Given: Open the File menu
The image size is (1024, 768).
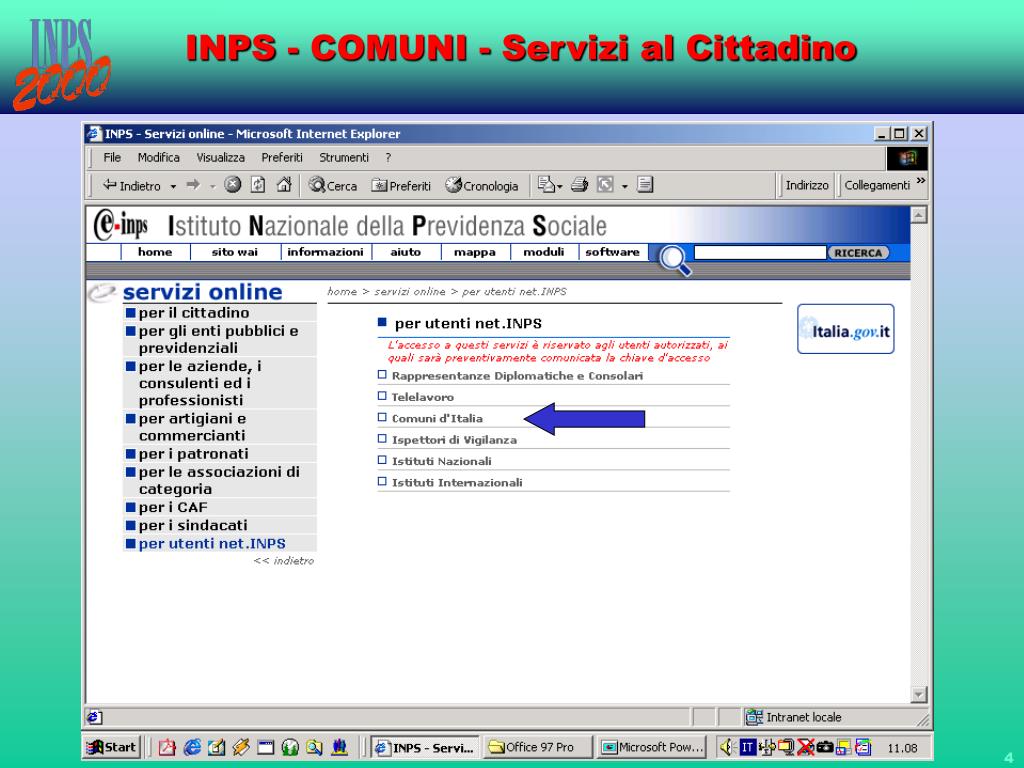Looking at the screenshot, I should coord(112,157).
